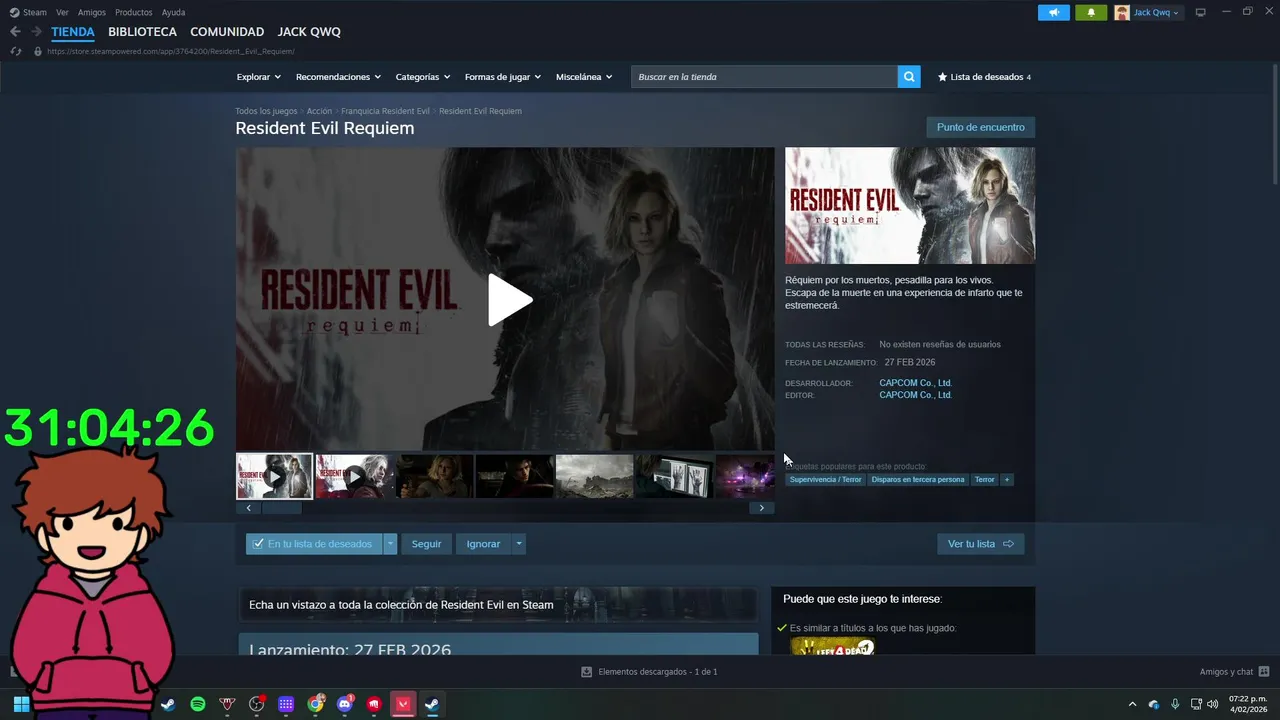Click the Big Picture mode monitor icon
Screen dimensions: 1280x720
point(1201,12)
